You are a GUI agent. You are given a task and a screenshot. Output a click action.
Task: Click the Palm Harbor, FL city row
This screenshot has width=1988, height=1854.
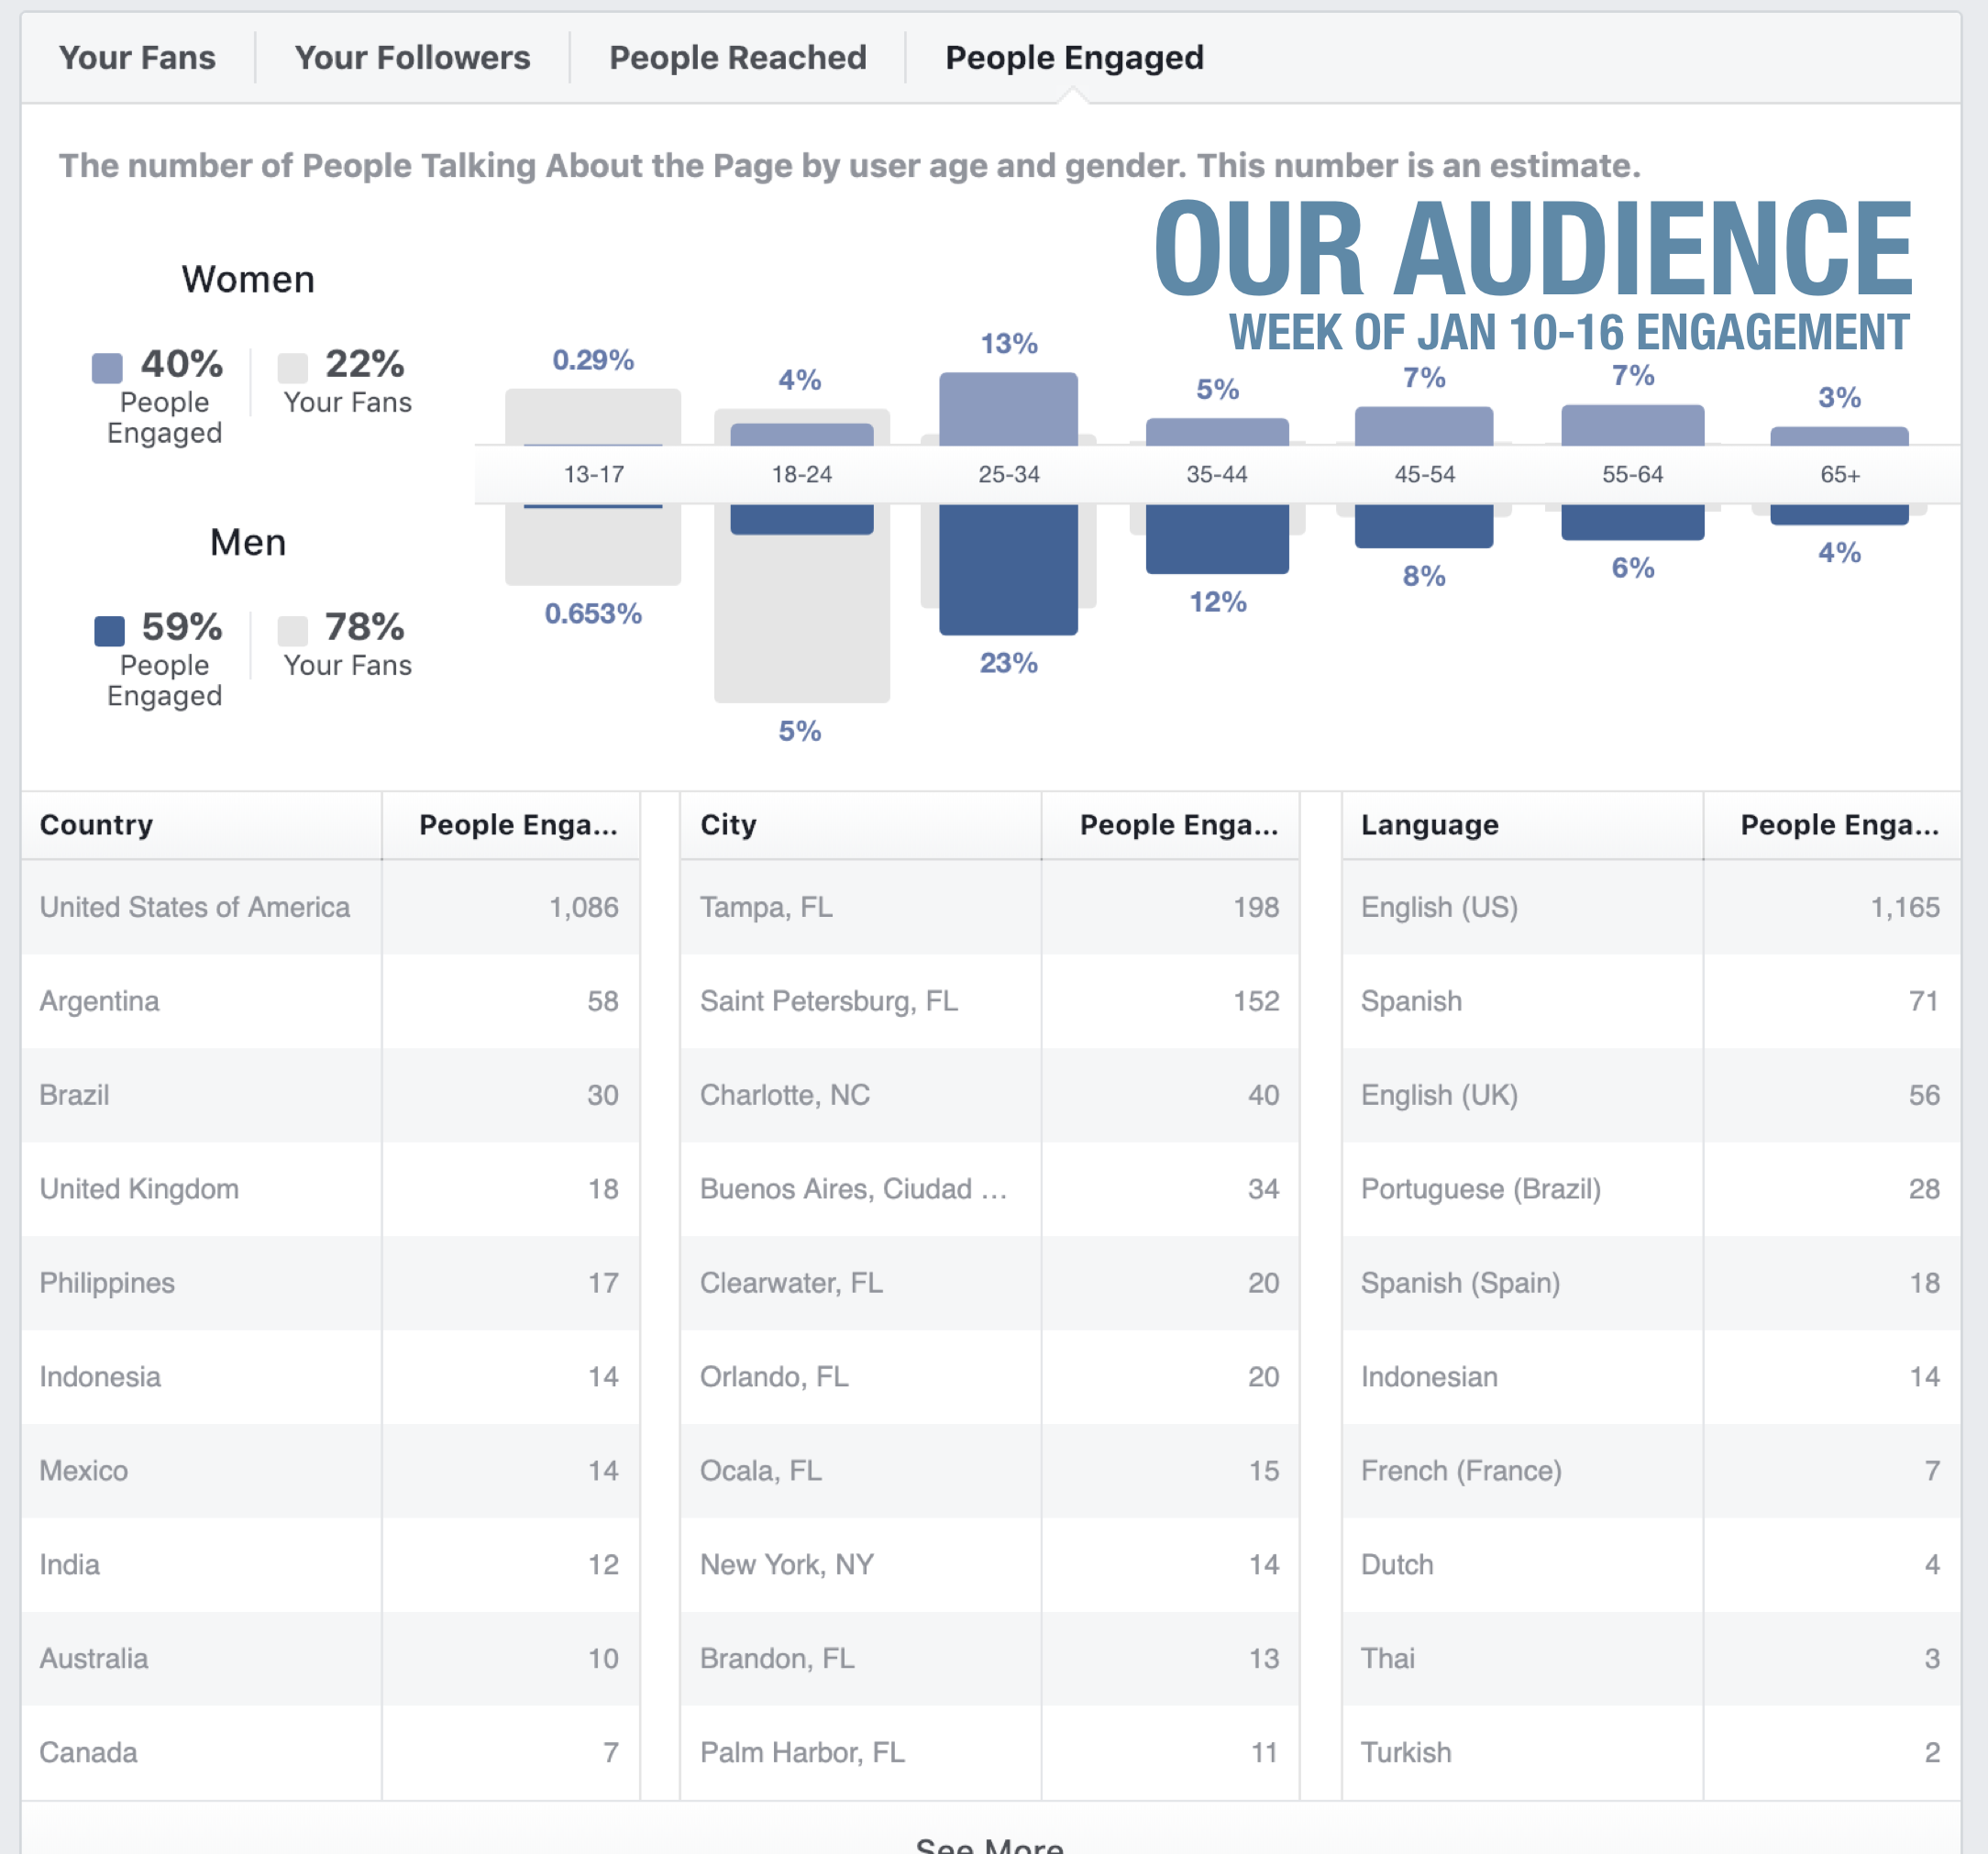tap(990, 1753)
